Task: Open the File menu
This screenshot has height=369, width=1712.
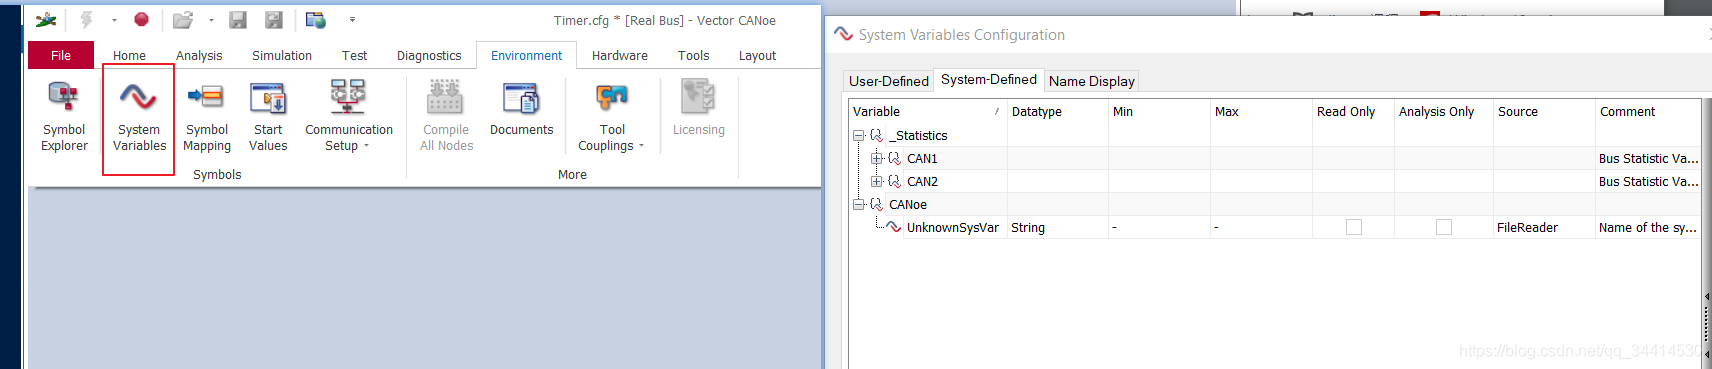Action: [x=61, y=55]
